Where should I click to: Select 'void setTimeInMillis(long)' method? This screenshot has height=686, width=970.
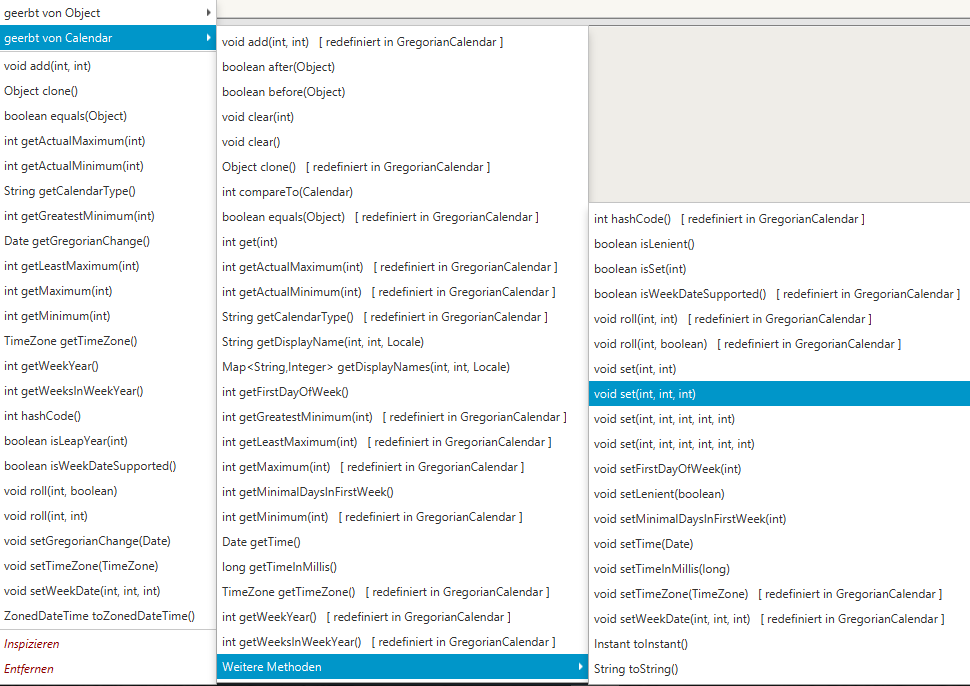[661, 569]
